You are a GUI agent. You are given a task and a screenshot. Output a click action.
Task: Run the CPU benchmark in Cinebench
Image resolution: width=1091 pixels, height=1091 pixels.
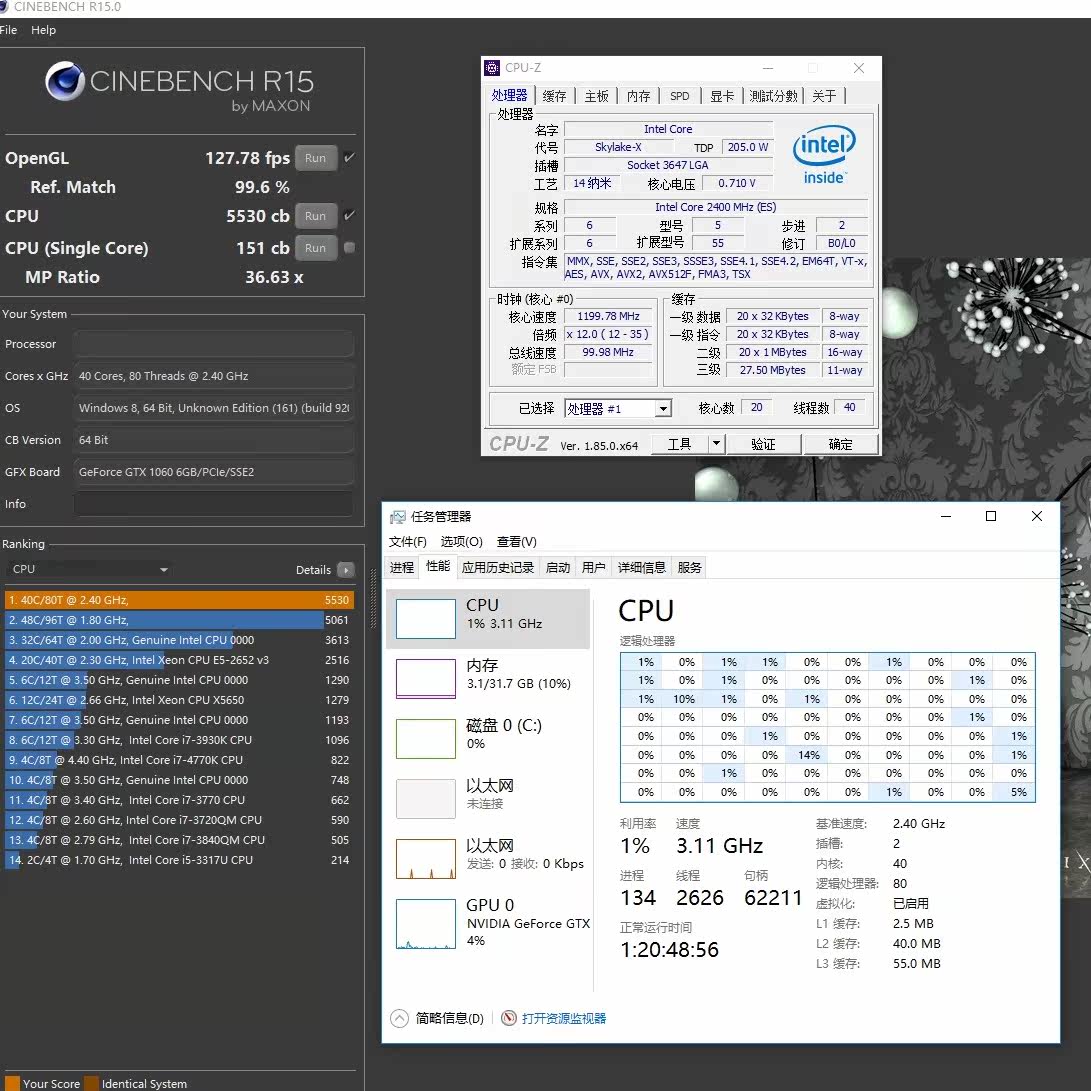pos(315,216)
